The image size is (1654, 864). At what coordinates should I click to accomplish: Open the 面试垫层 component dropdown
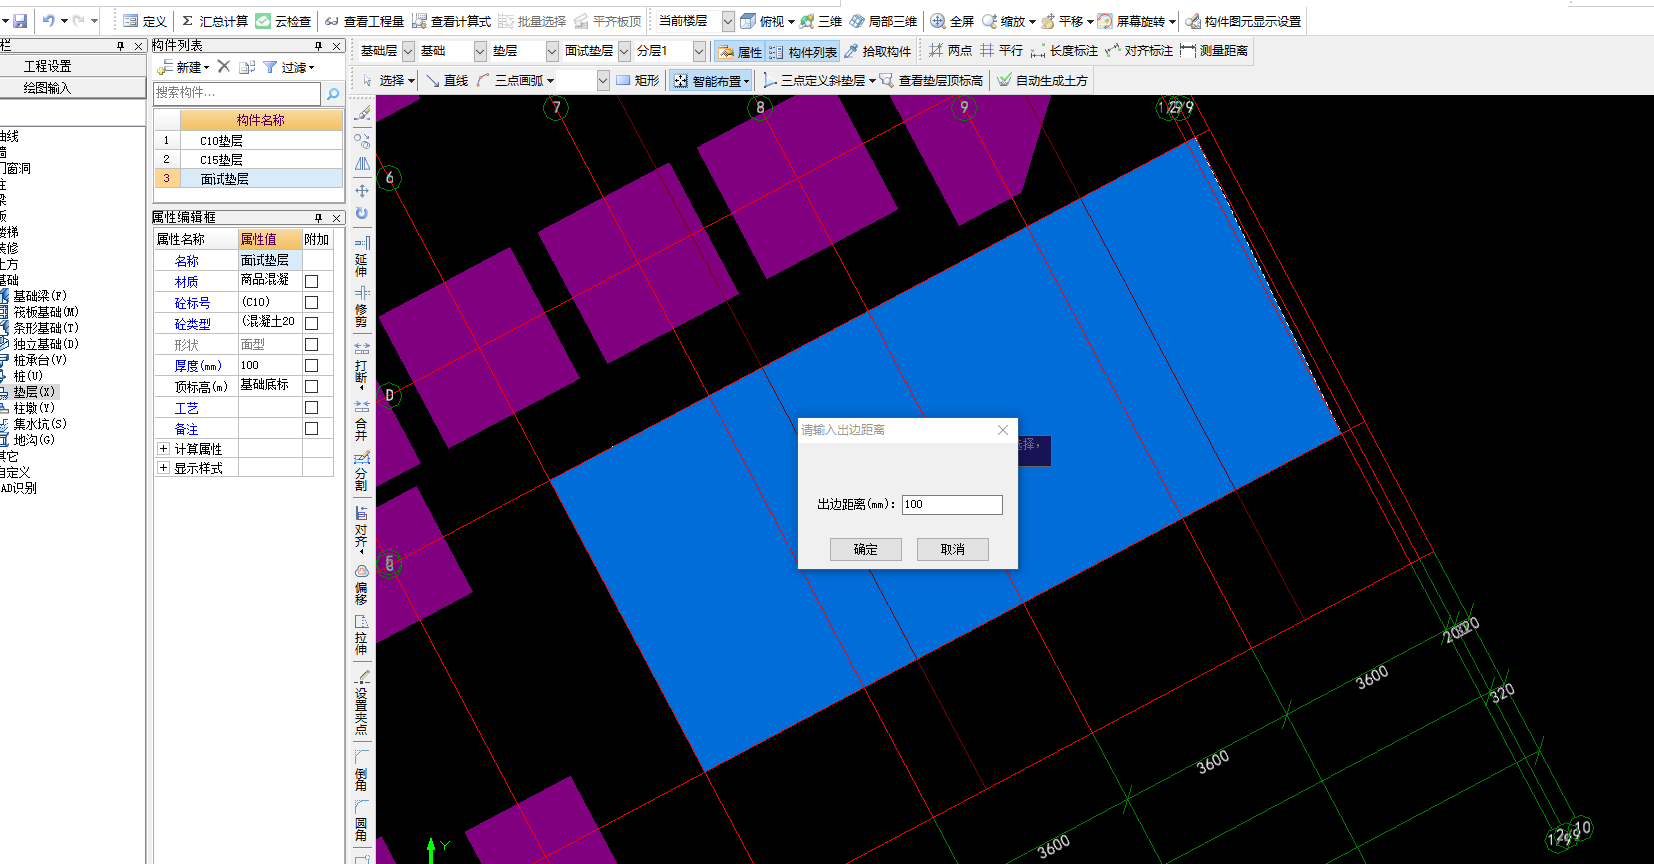point(624,51)
